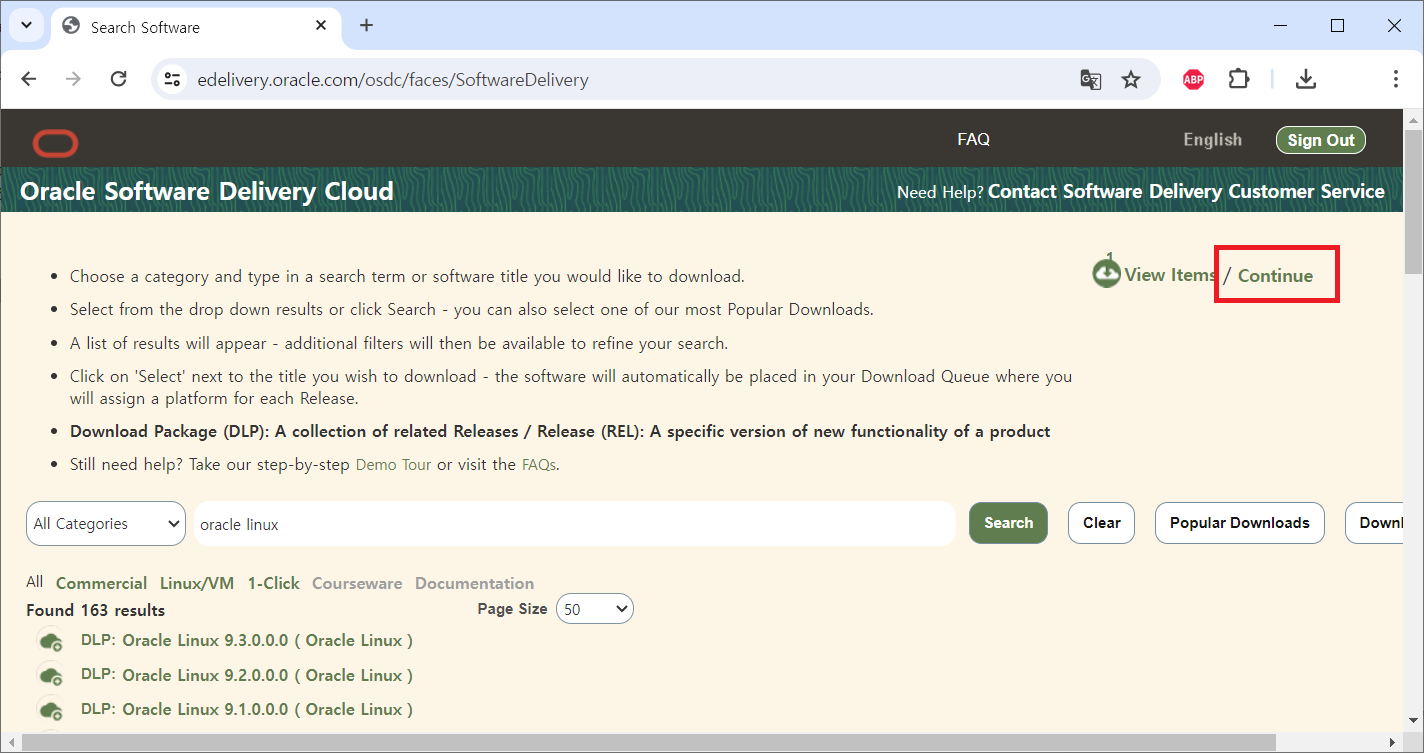
Task: Click cloud icon beside Oracle Linux 9.1.0.0.0
Action: tap(50, 710)
